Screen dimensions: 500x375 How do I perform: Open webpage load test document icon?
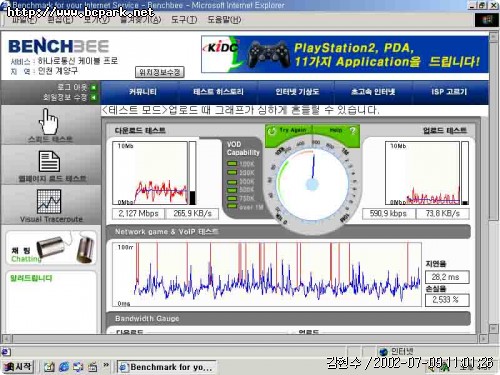tap(49, 161)
